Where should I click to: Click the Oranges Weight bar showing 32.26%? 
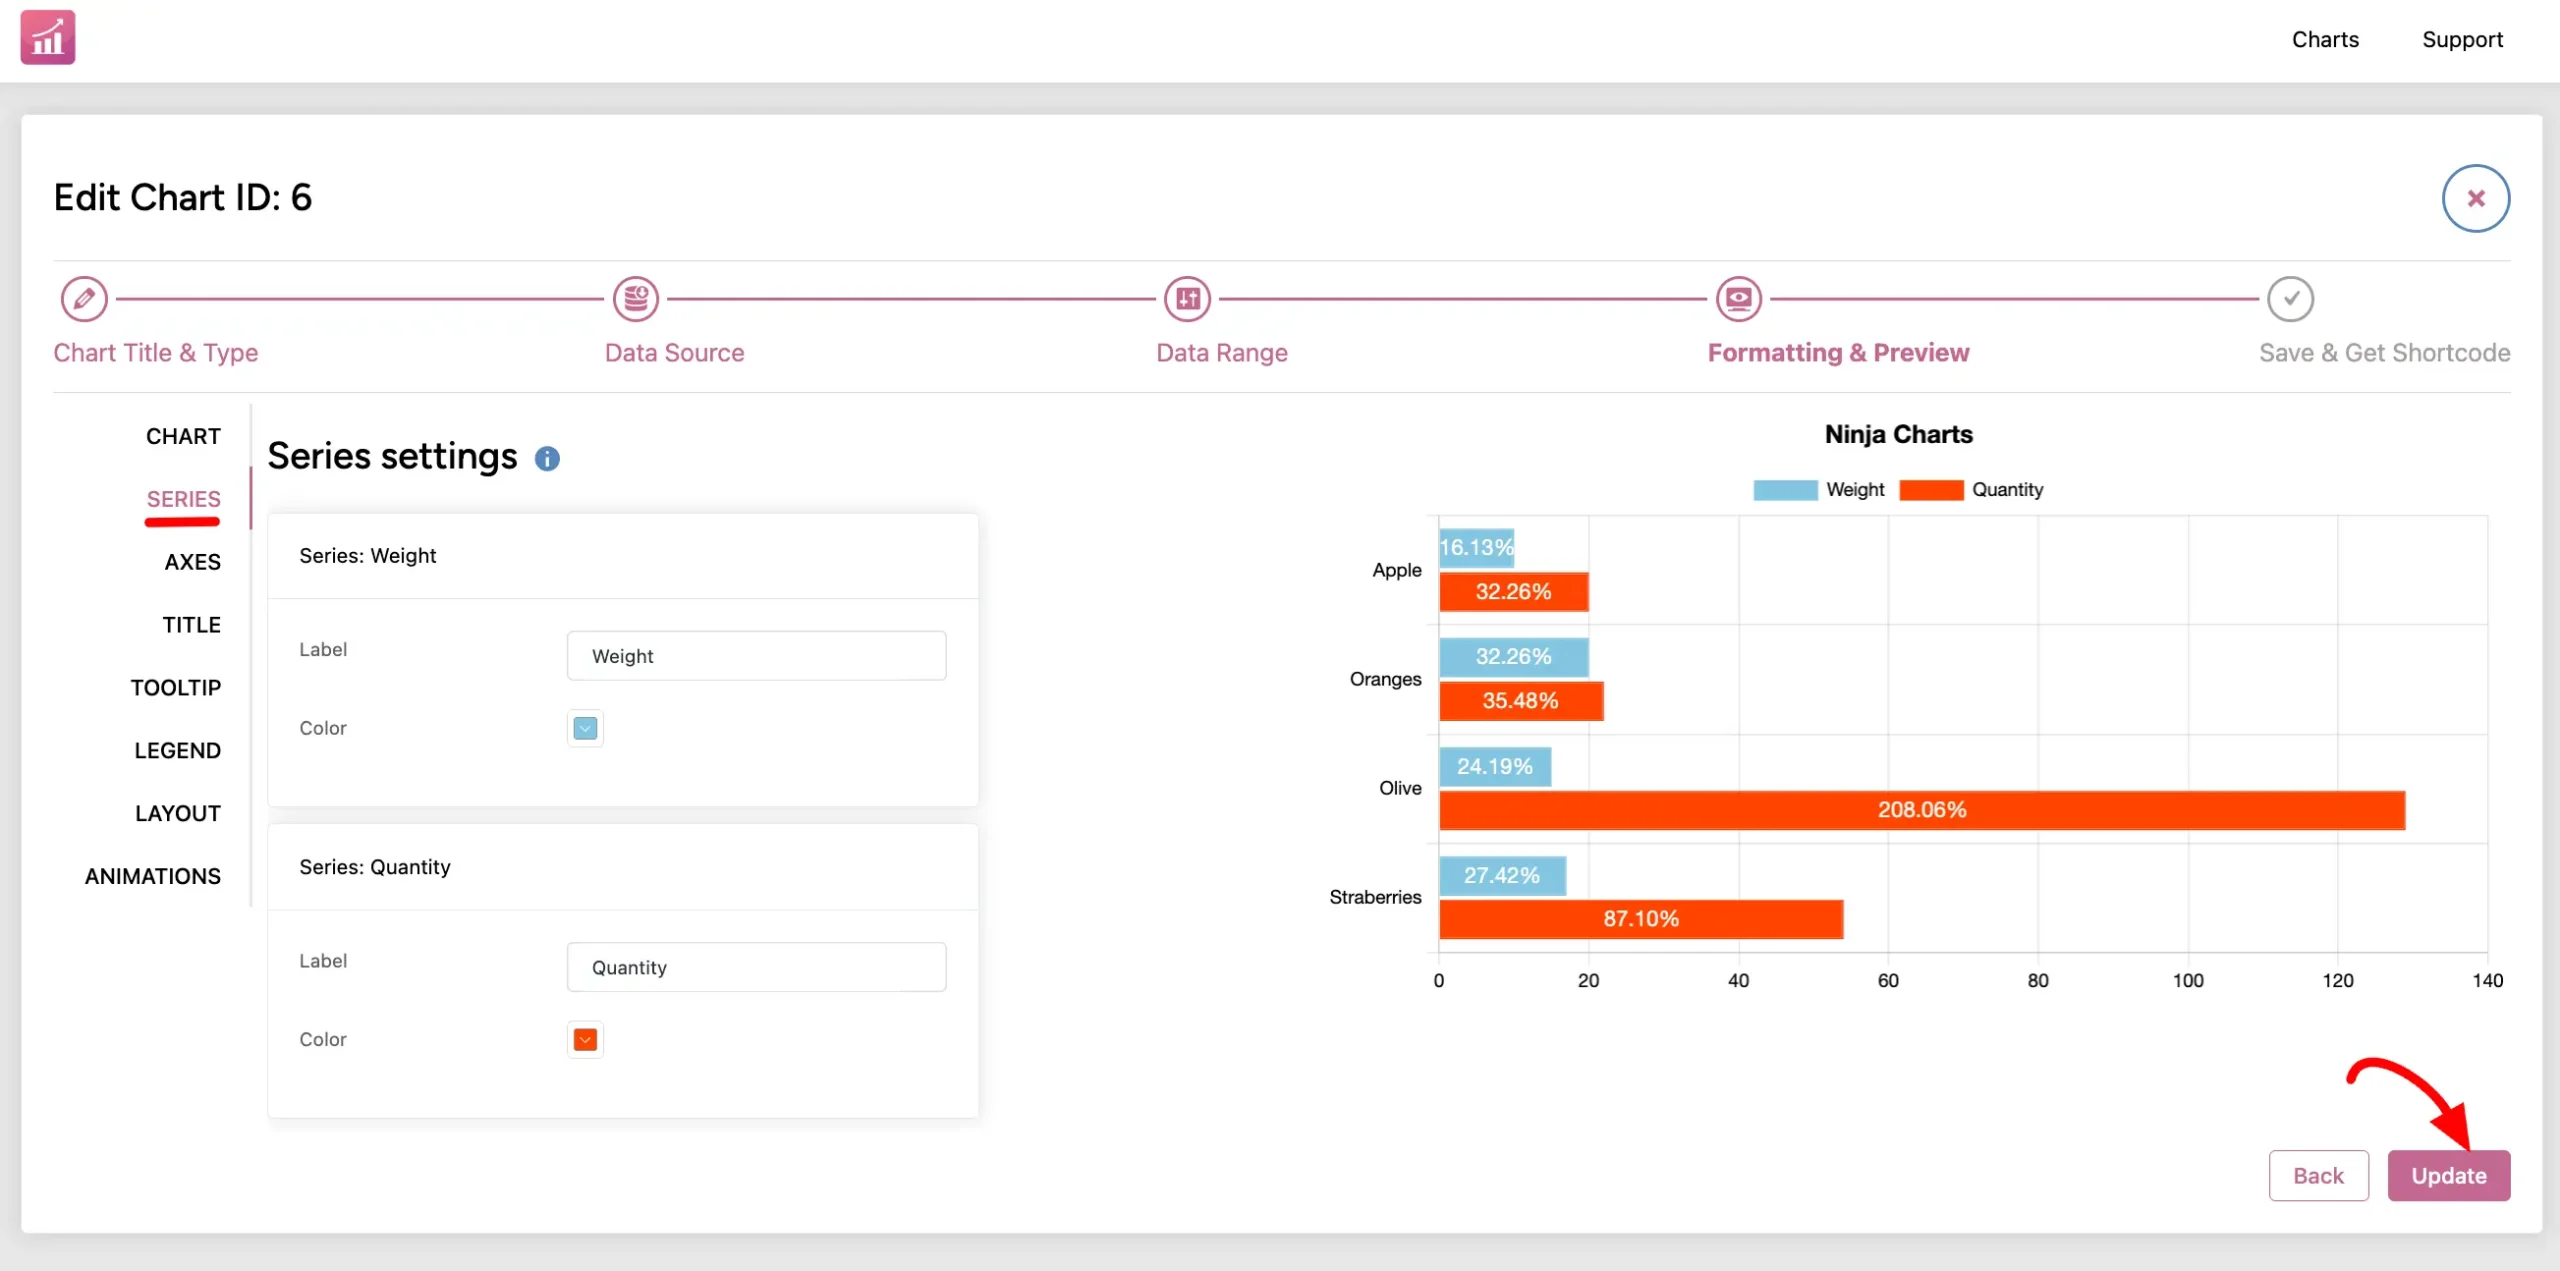tap(1514, 657)
